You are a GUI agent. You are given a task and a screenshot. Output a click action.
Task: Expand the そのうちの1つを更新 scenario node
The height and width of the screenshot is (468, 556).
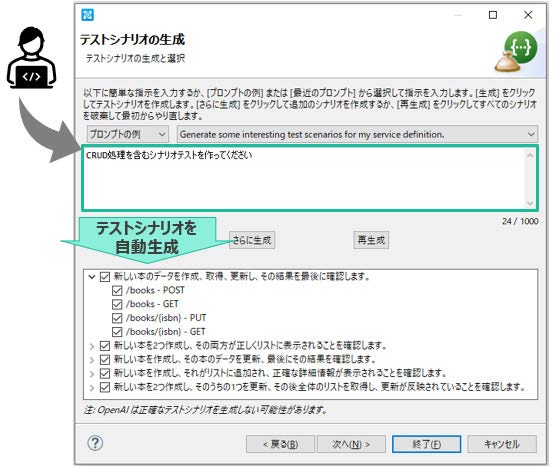click(x=92, y=388)
